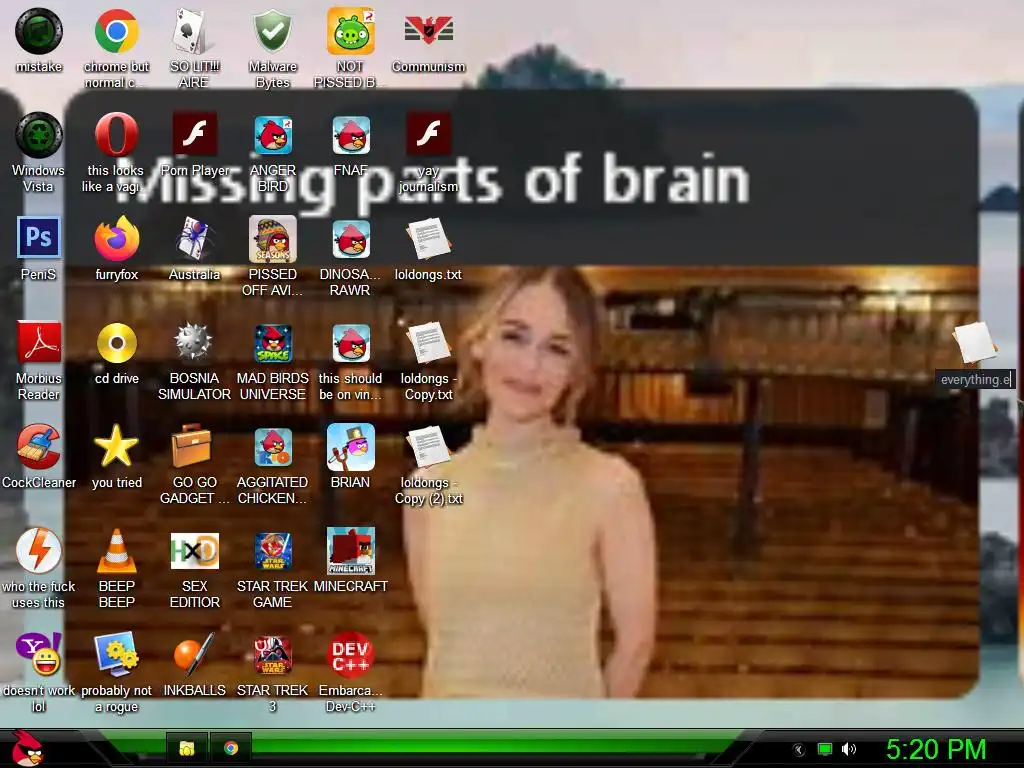
Task: Open the red bird Start button
Action: (x=27, y=748)
